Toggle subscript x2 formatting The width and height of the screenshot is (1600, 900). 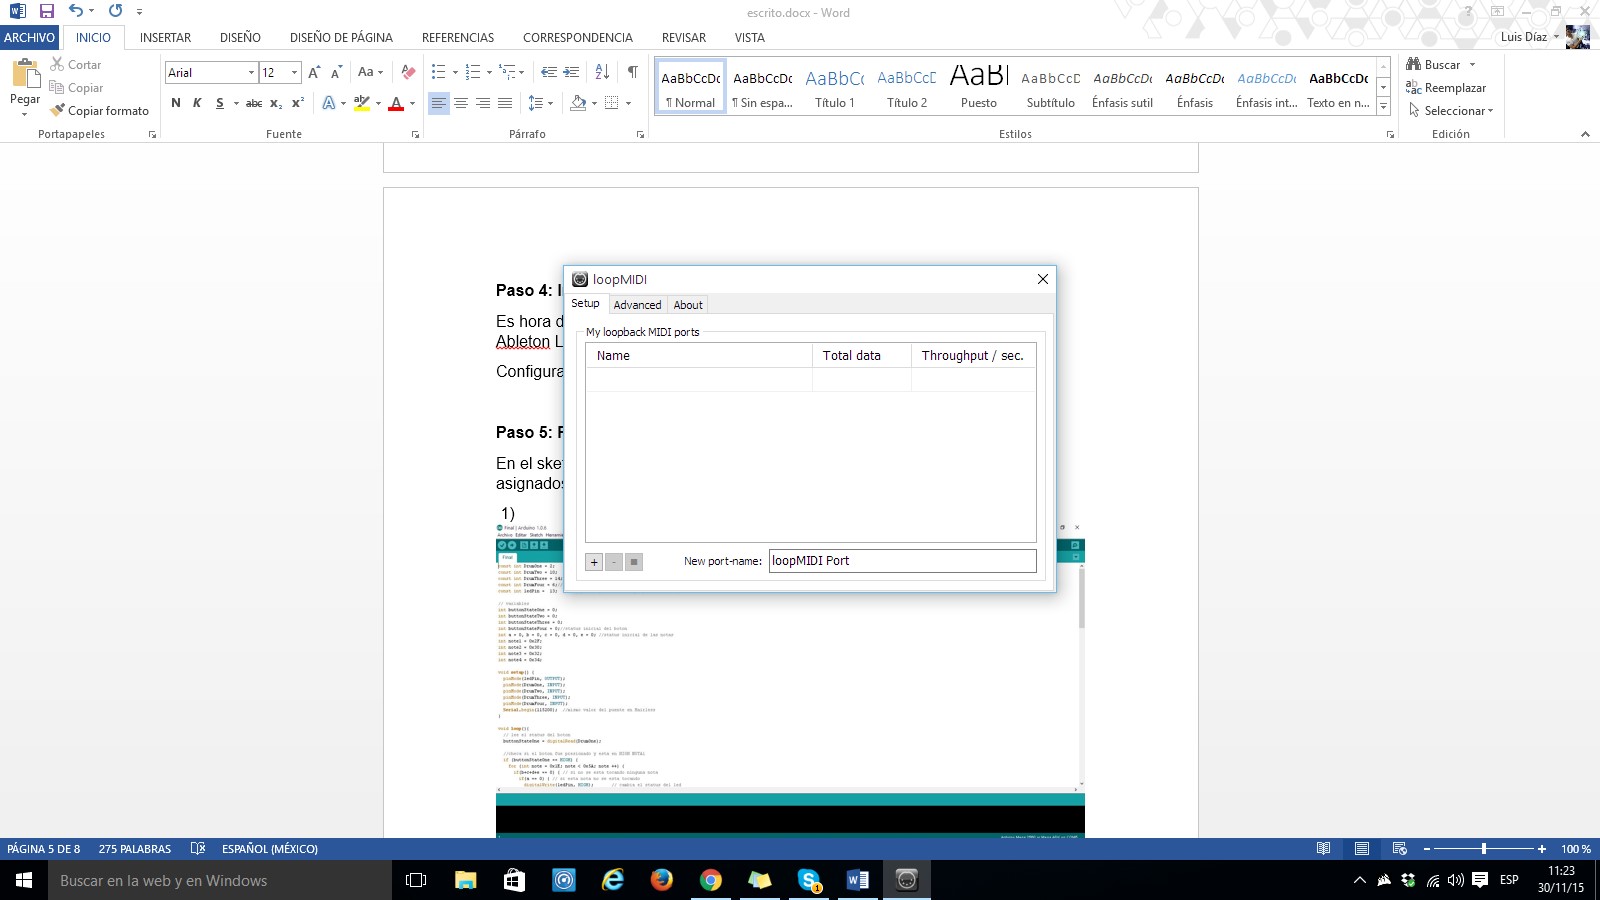[276, 103]
